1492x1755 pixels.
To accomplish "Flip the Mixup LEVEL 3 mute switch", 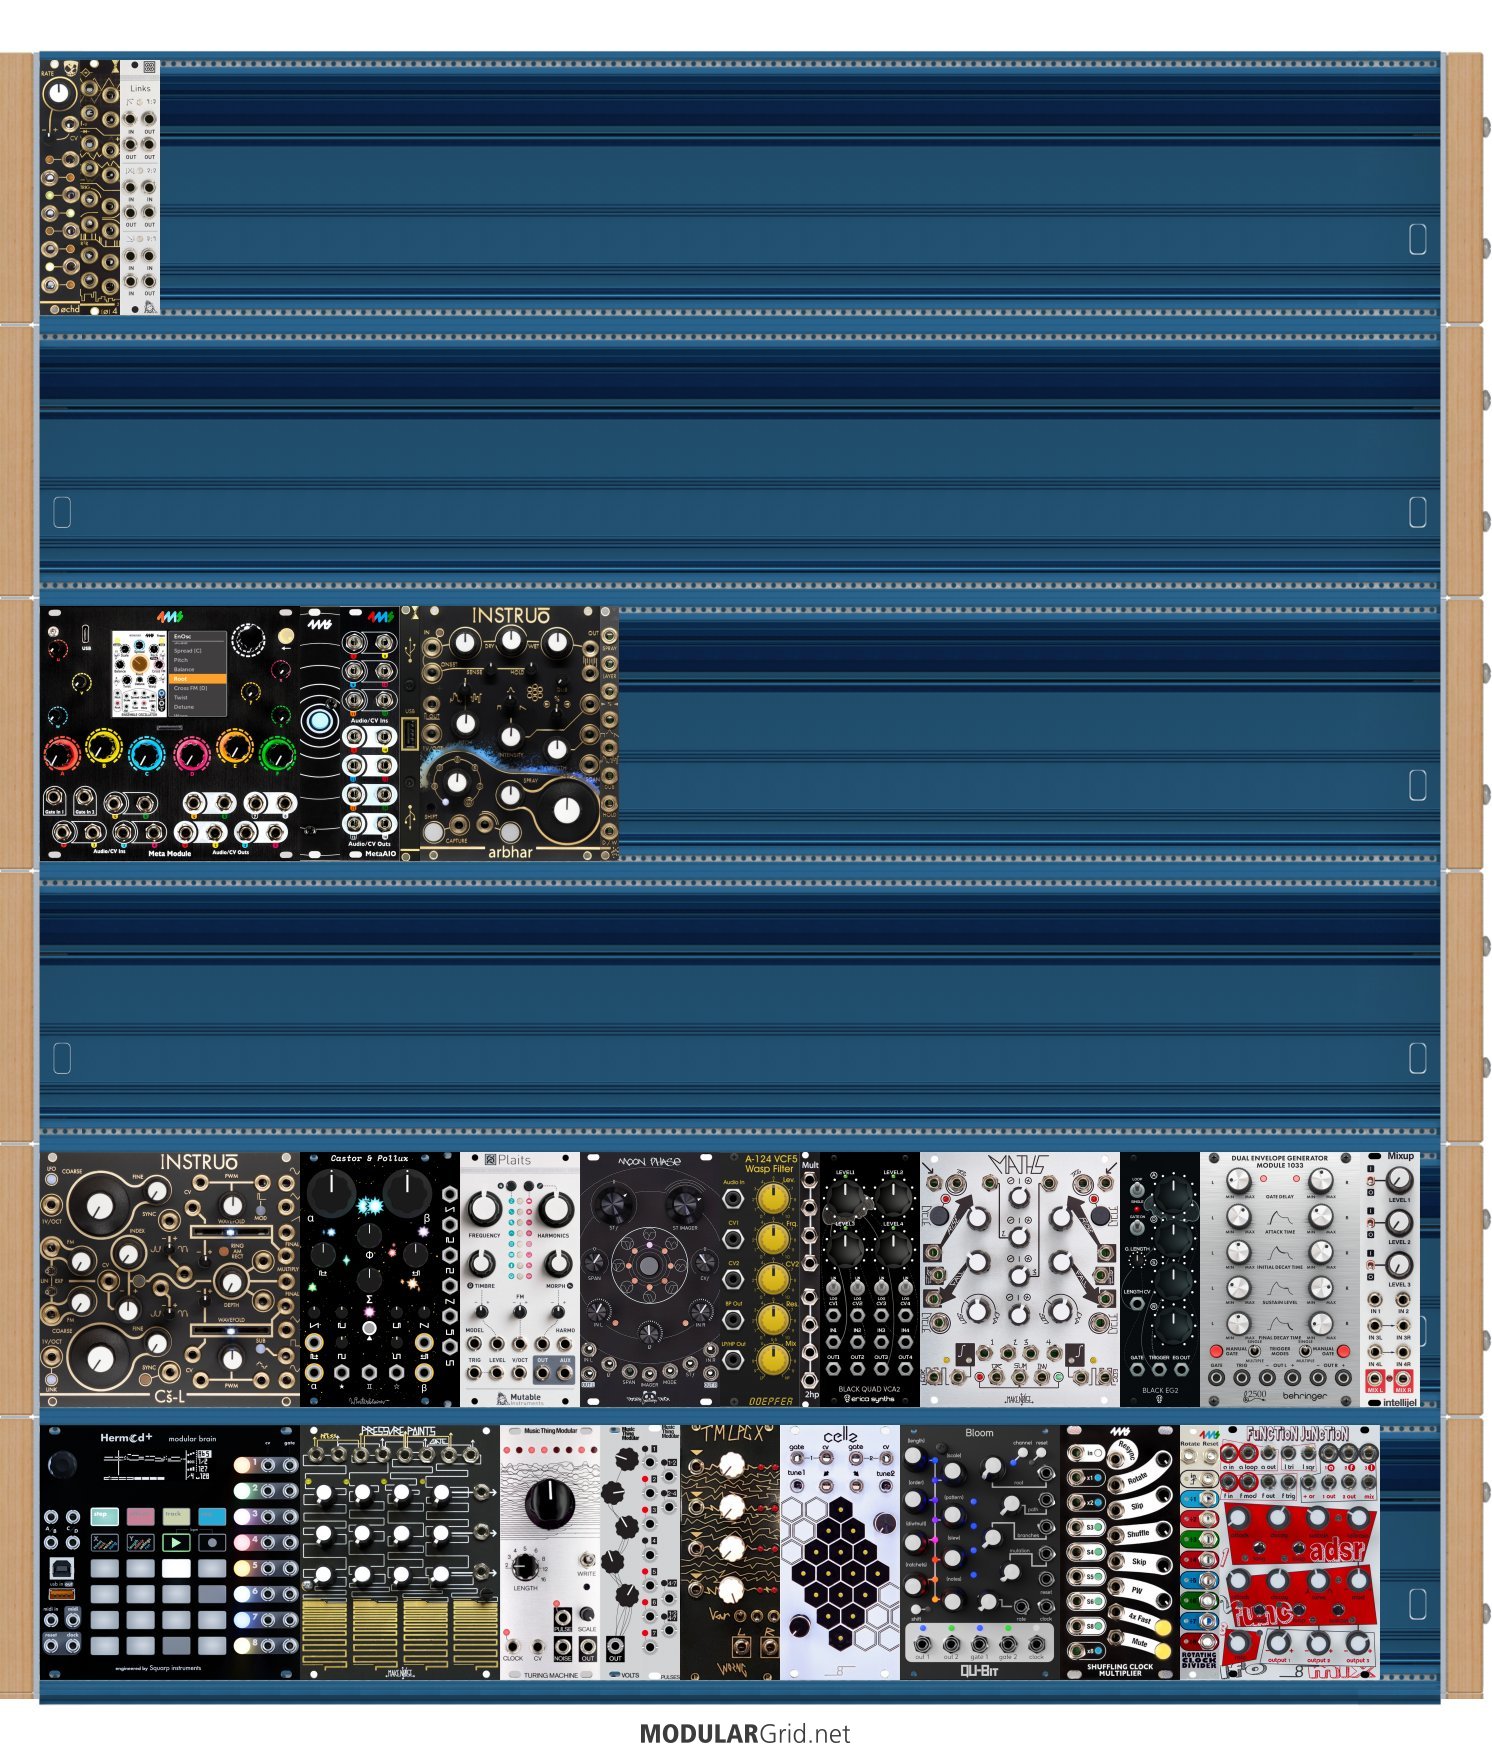I will [x=1371, y=1265].
